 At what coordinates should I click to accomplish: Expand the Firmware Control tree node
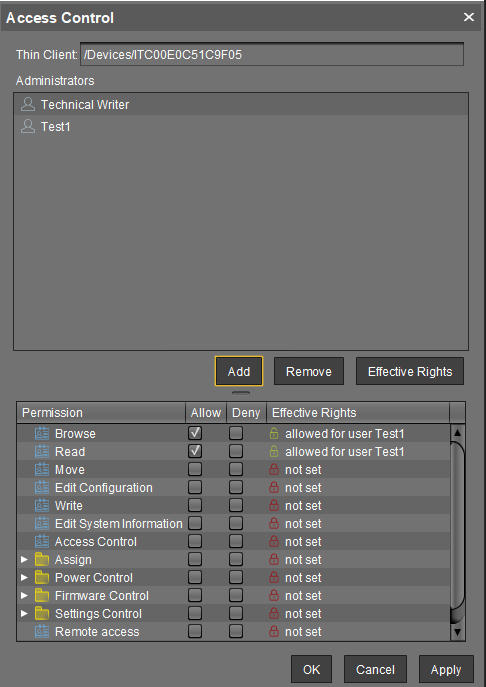coord(25,596)
